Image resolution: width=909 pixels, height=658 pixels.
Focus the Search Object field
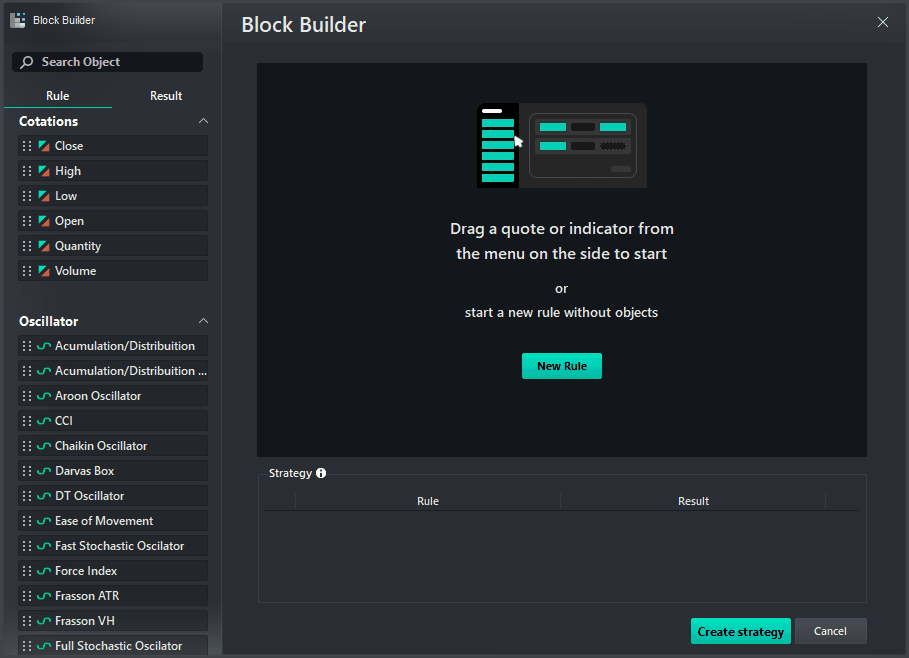click(x=107, y=62)
